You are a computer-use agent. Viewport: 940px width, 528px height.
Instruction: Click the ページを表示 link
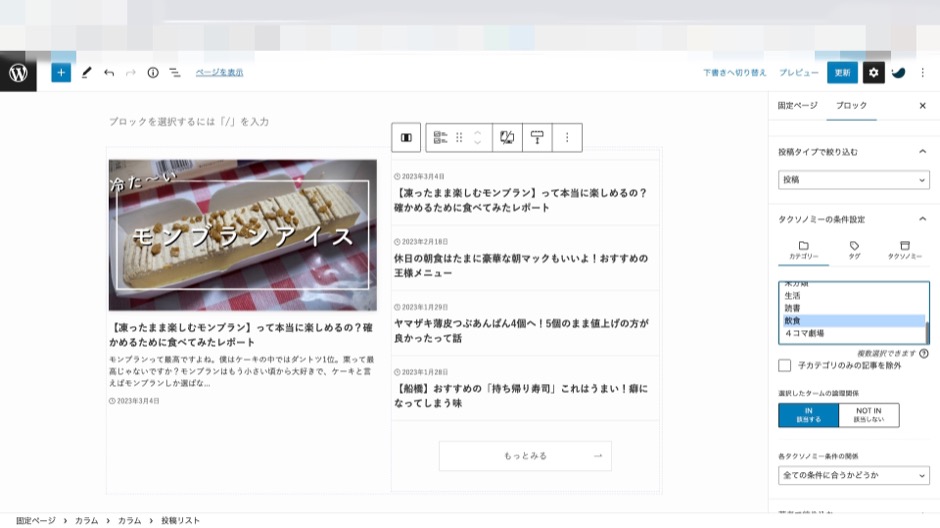point(219,73)
